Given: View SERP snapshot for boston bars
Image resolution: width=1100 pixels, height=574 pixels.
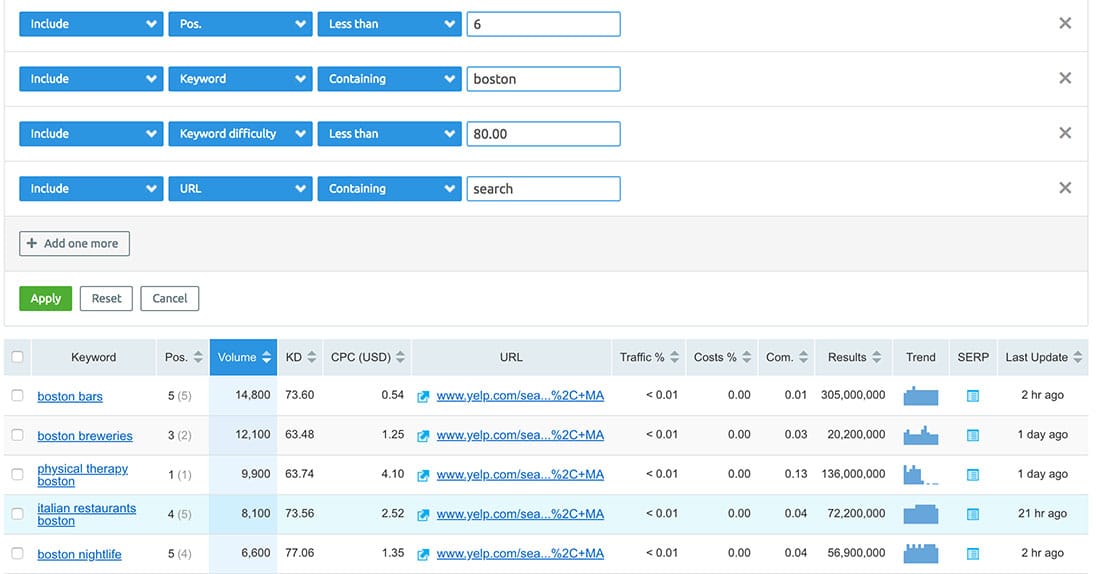Looking at the screenshot, I should pyautogui.click(x=972, y=396).
